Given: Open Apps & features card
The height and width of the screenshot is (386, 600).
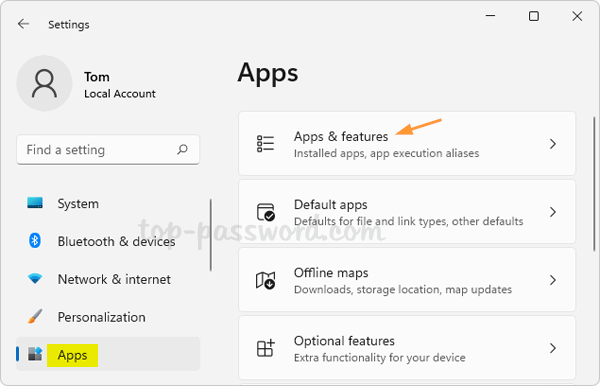Looking at the screenshot, I should (x=407, y=144).
